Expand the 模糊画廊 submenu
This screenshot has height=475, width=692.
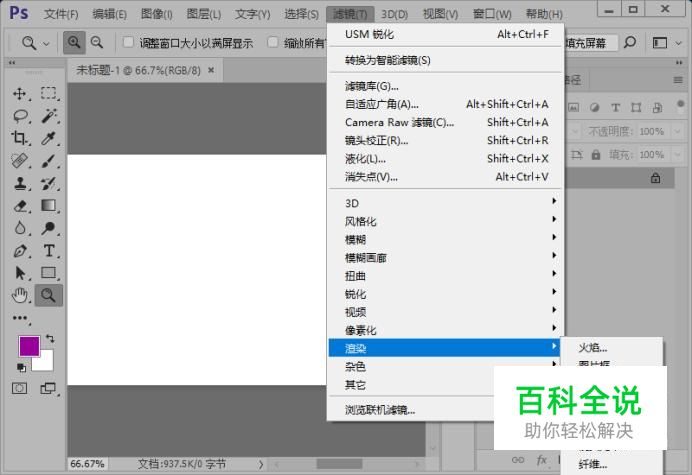[446, 257]
